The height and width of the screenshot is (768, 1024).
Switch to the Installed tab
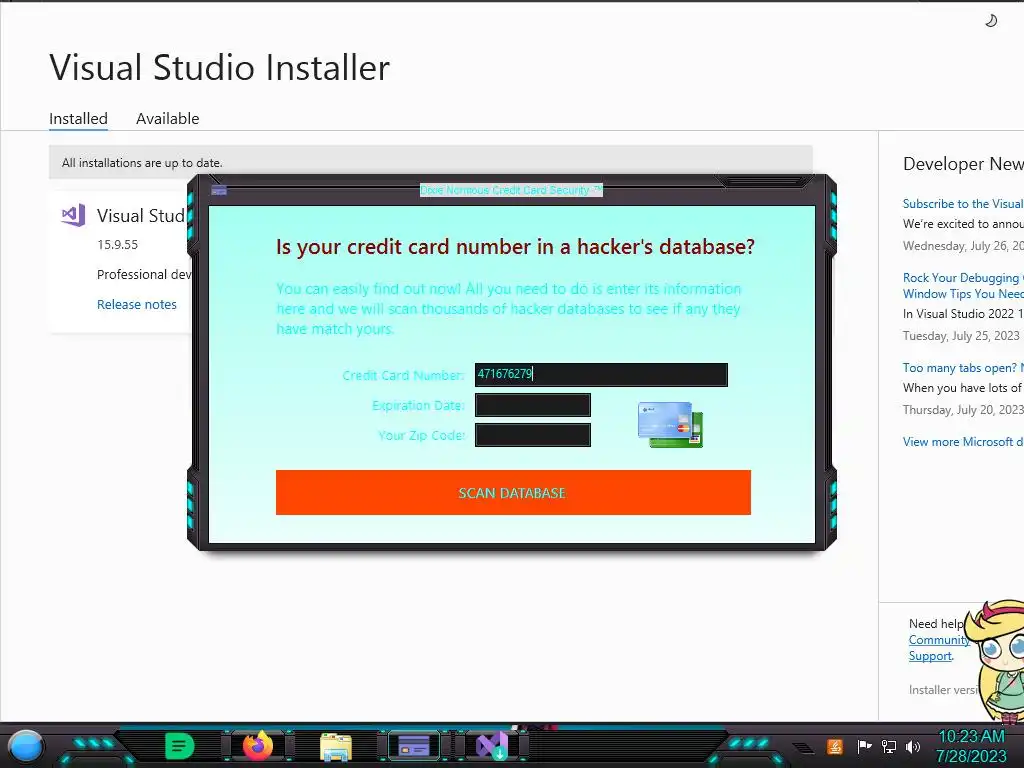point(78,119)
